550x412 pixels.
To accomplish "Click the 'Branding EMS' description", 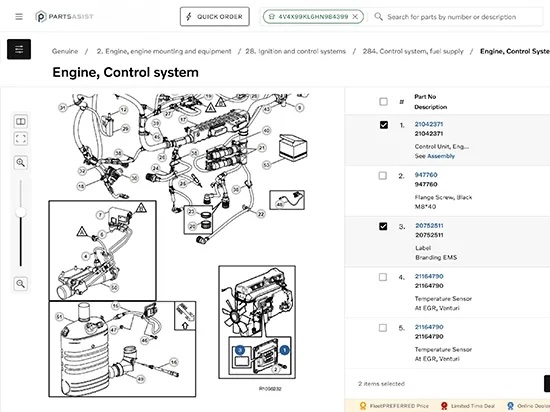I will pyautogui.click(x=436, y=257).
